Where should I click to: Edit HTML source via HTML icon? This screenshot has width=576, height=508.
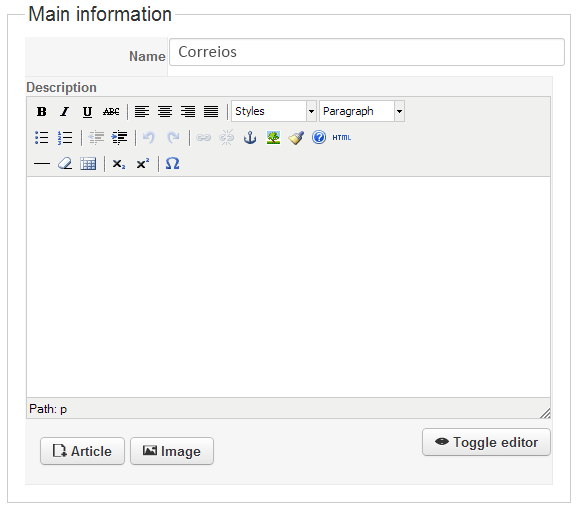point(342,138)
